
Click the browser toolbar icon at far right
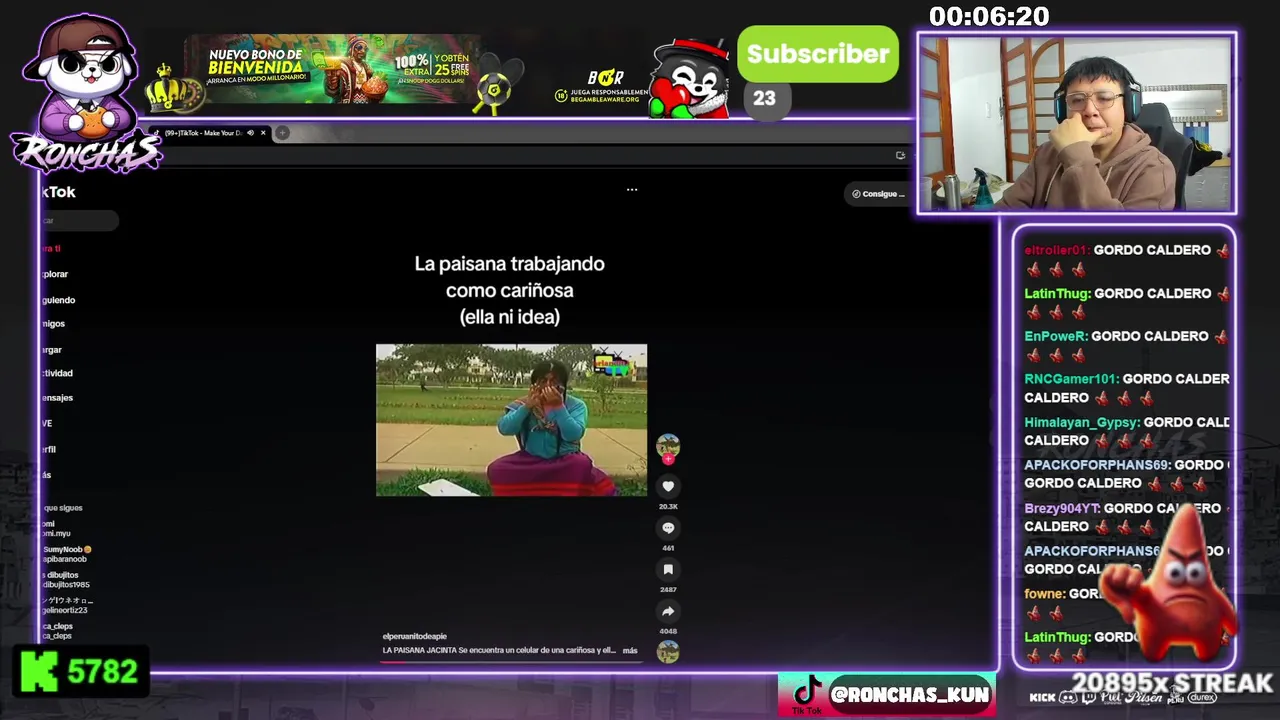[900, 155]
